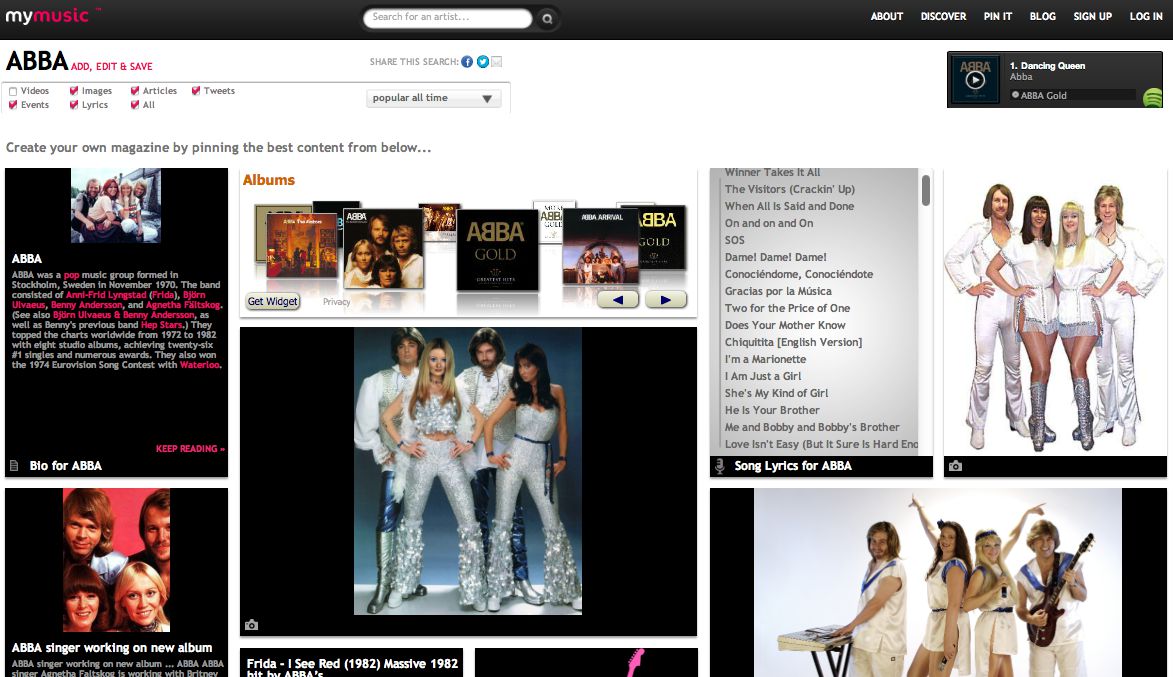
Task: Show previous albums with left arrow
Action: tap(618, 300)
